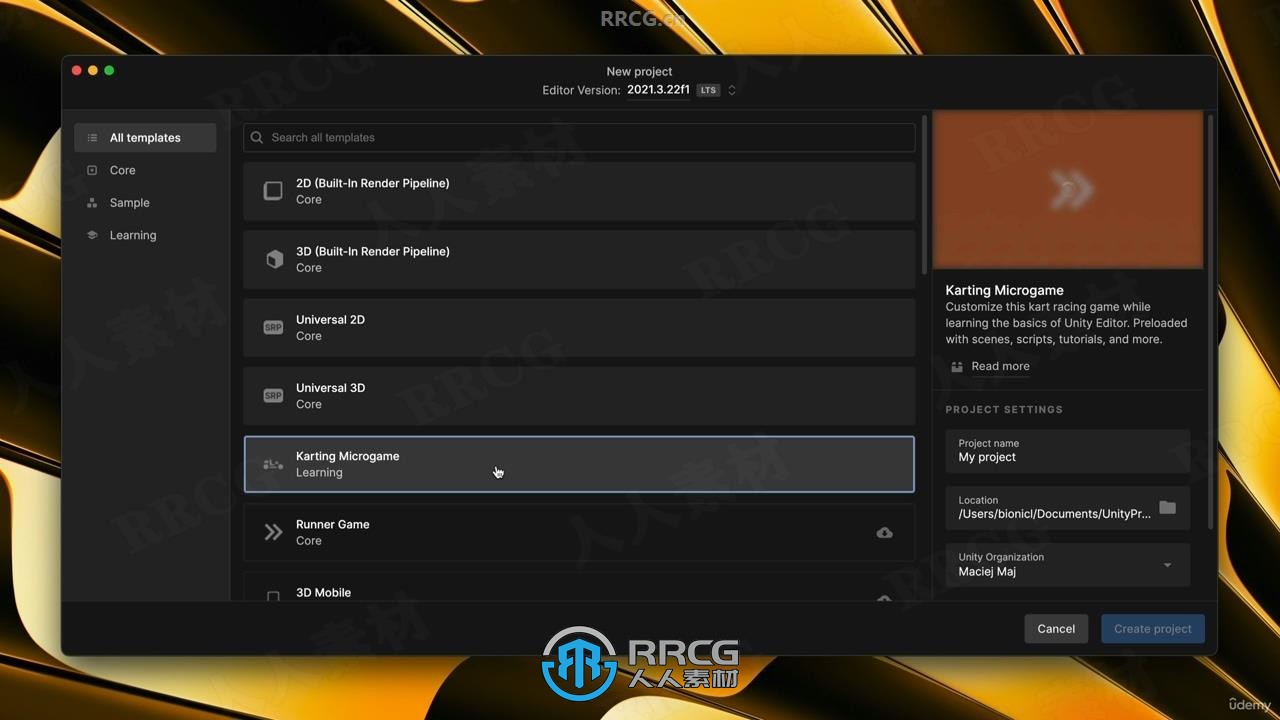Click the LTS badge
This screenshot has width=1280, height=720.
pyautogui.click(x=708, y=90)
